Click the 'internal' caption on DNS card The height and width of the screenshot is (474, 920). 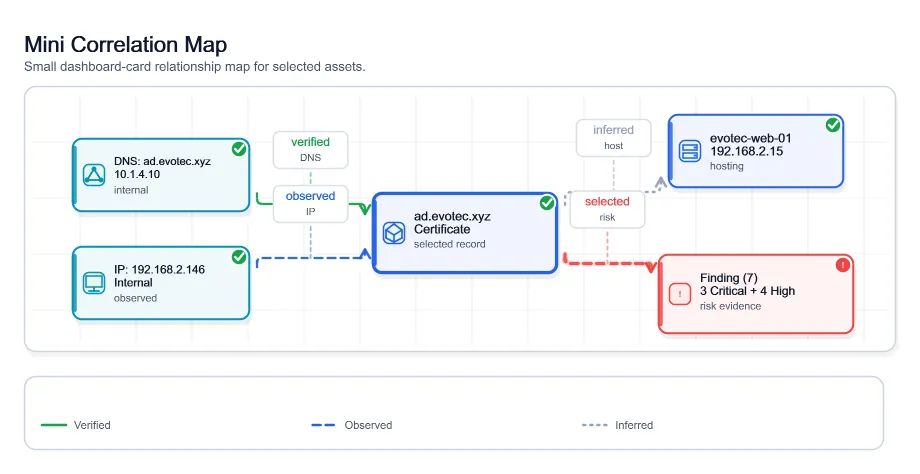tap(131, 190)
